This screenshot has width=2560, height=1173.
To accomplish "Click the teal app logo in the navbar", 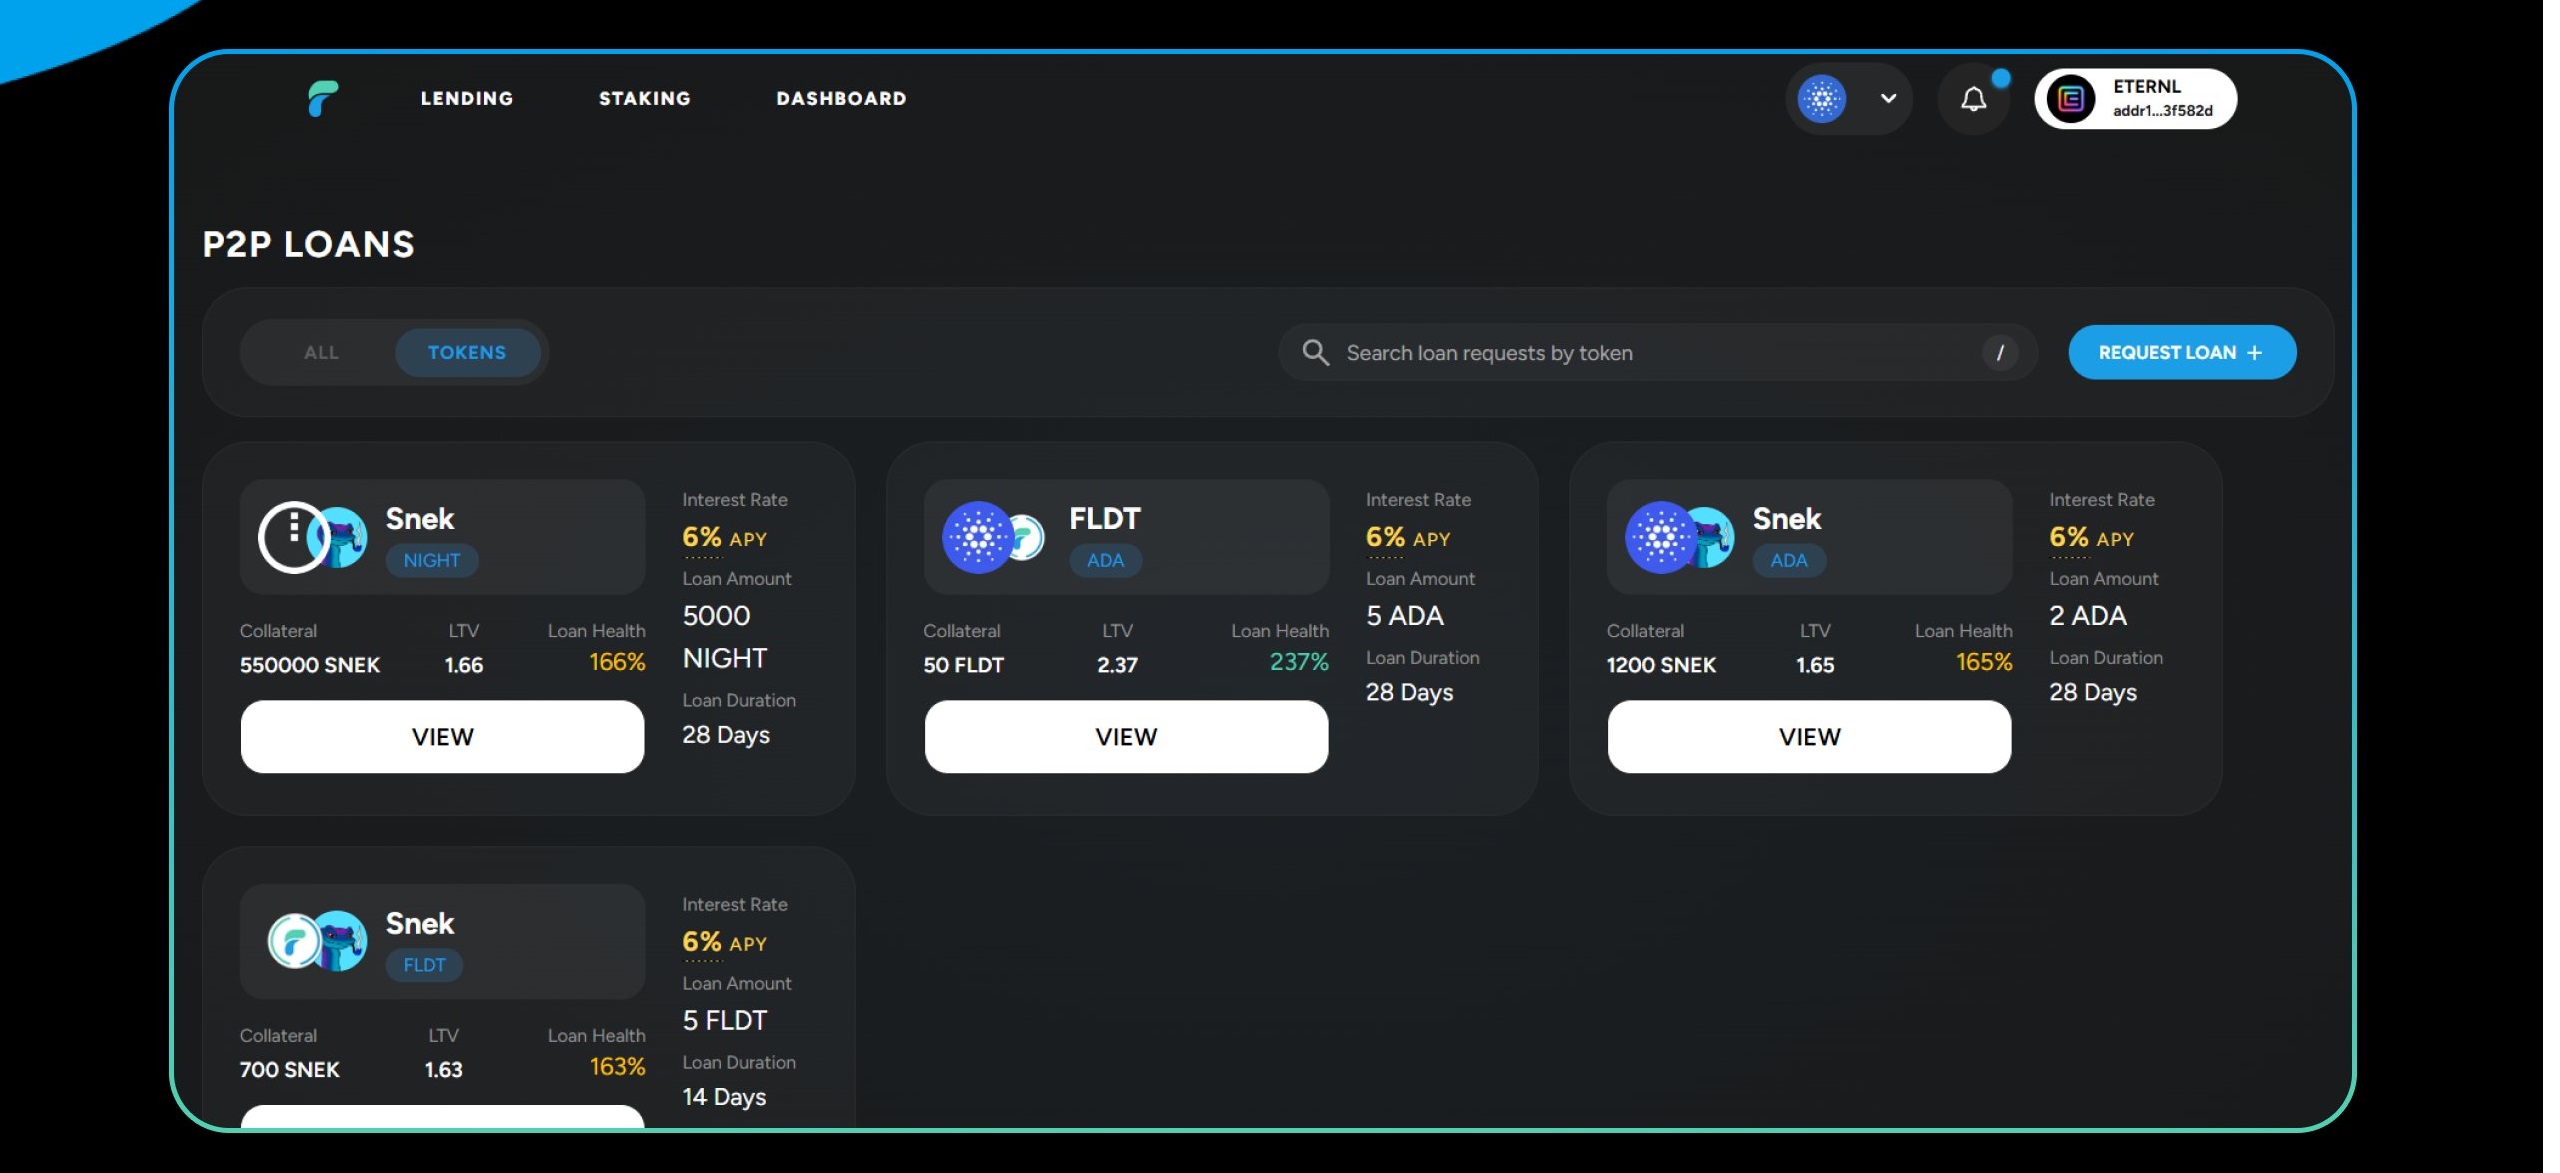I will point(323,98).
